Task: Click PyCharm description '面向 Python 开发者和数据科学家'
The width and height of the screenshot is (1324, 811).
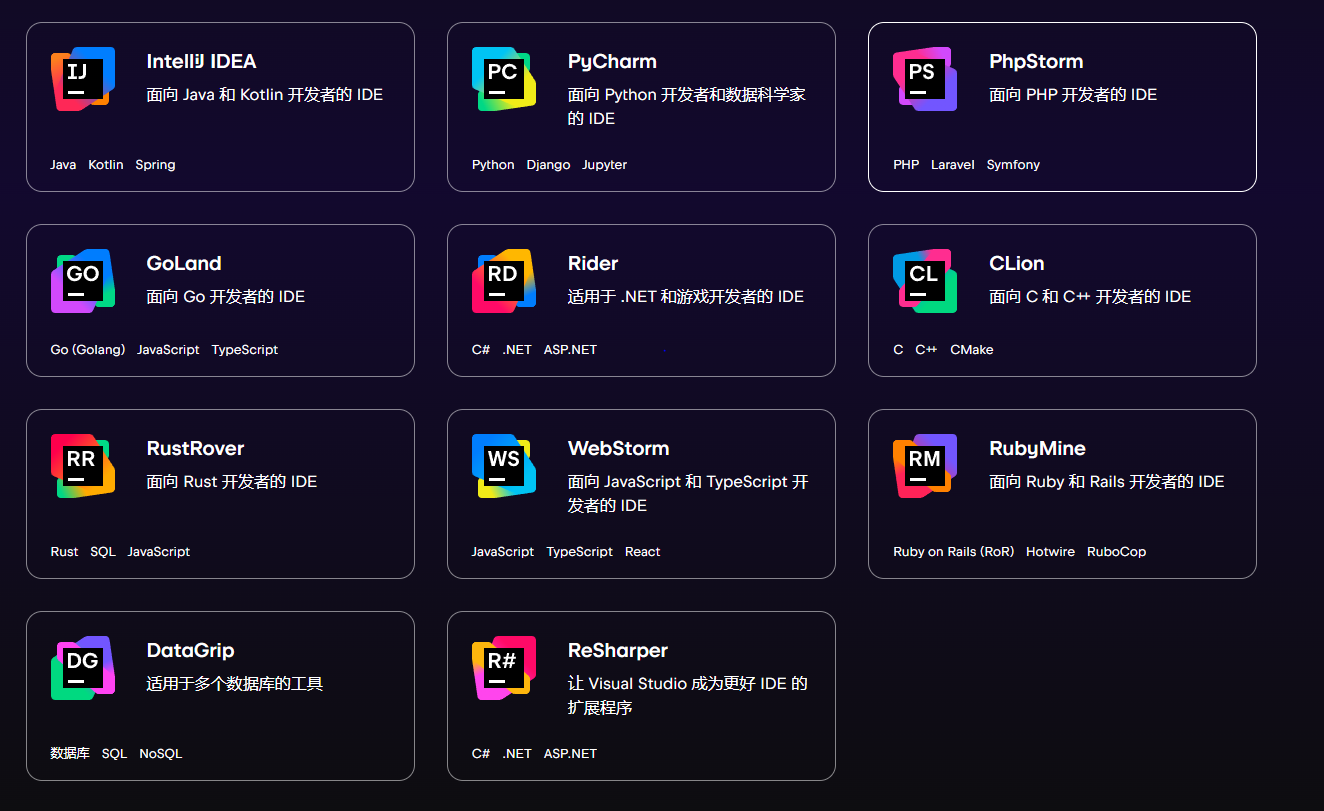Action: coord(687,95)
